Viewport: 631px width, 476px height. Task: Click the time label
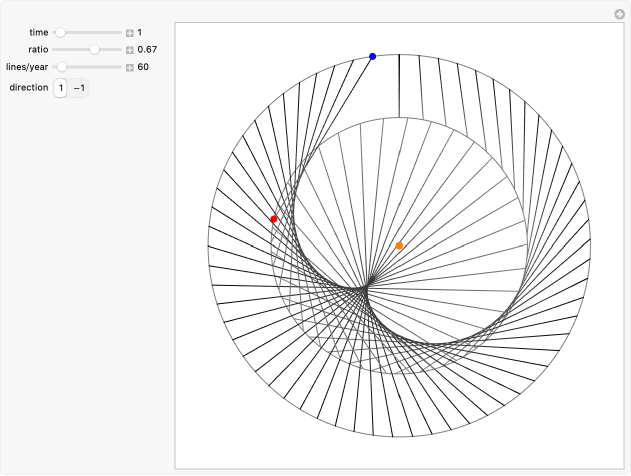(x=39, y=32)
